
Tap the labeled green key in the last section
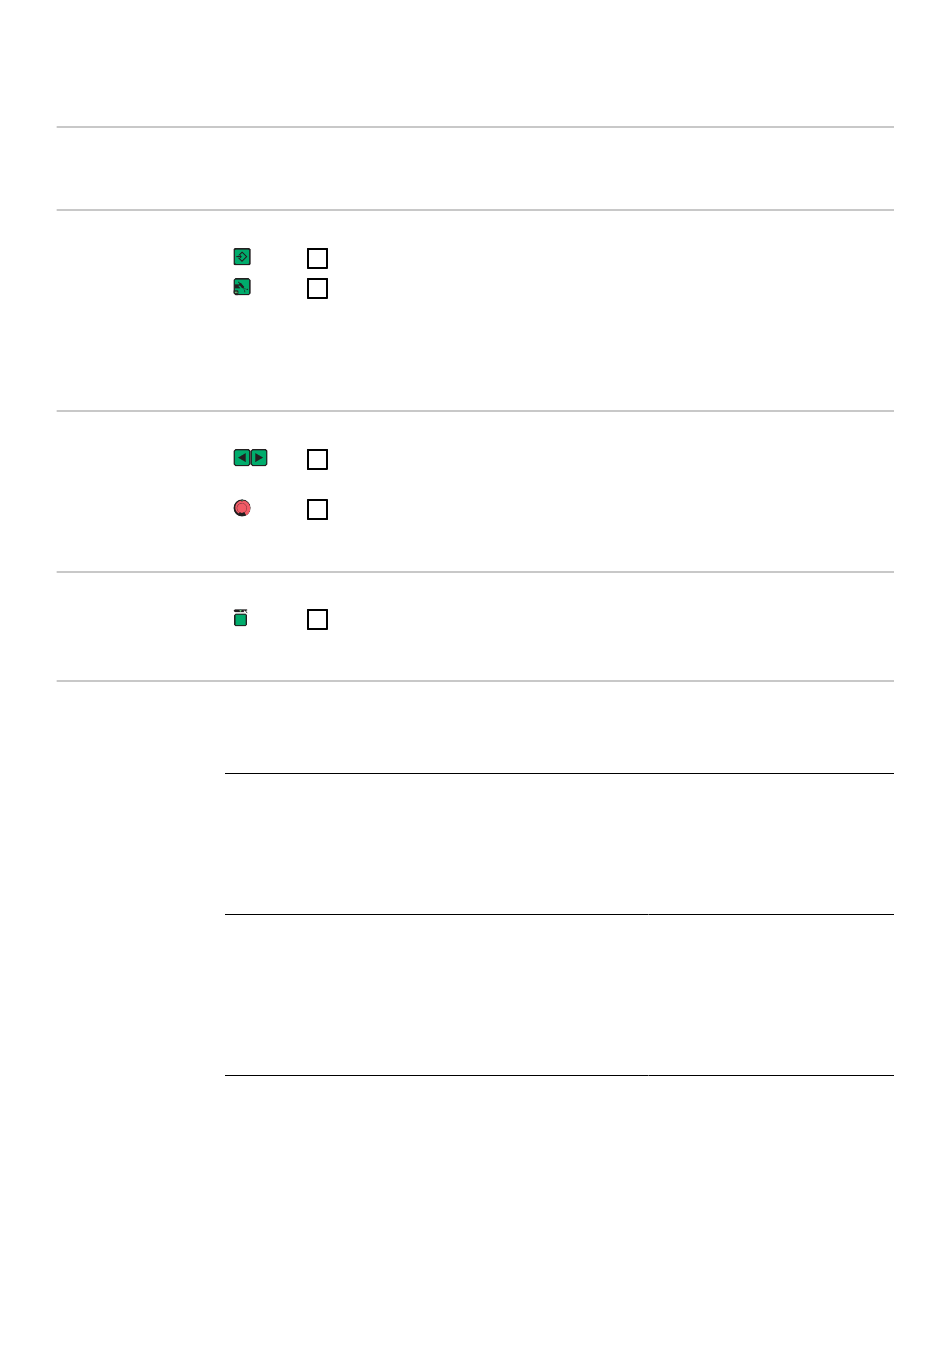241,618
